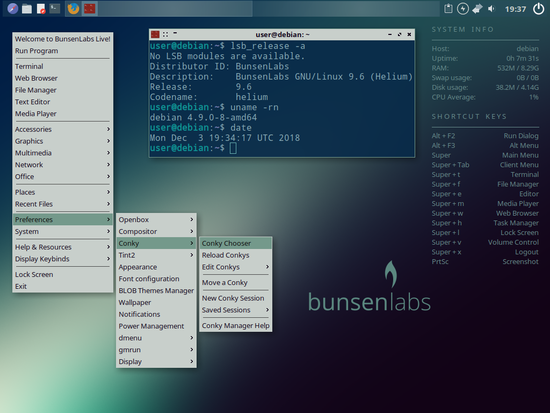Shade the terminal window using the titlebar dash icon
This screenshot has height=413, width=550.
175,33
